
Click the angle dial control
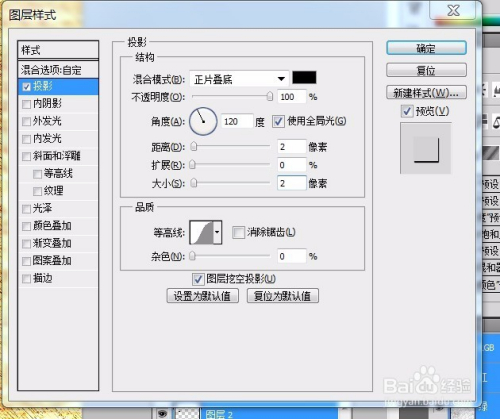tap(203, 121)
